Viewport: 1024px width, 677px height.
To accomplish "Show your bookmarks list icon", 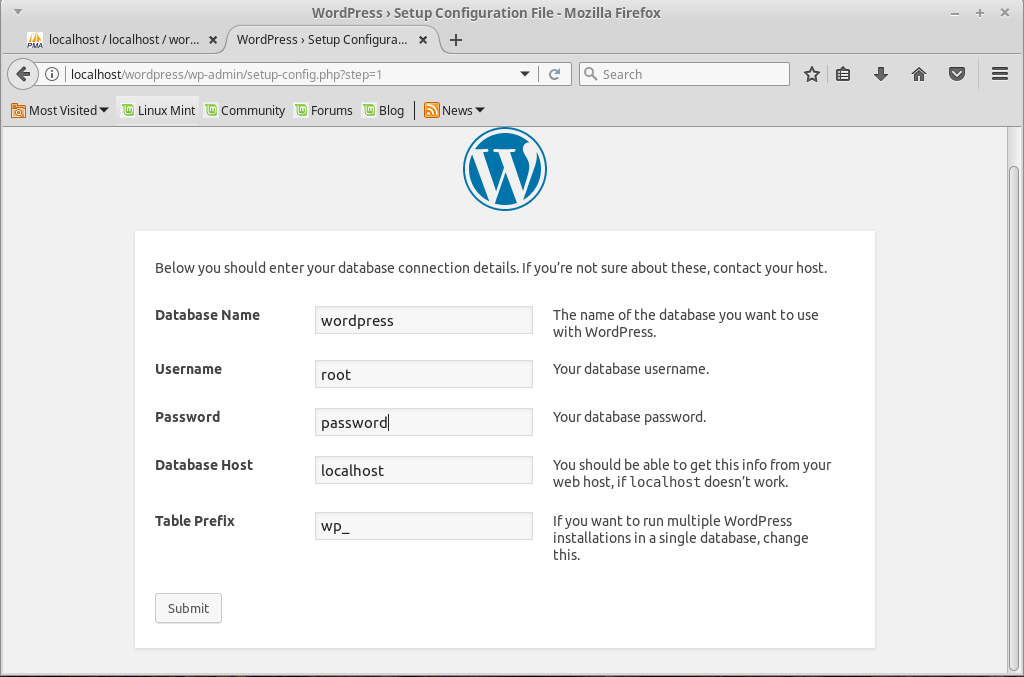I will click(843, 74).
